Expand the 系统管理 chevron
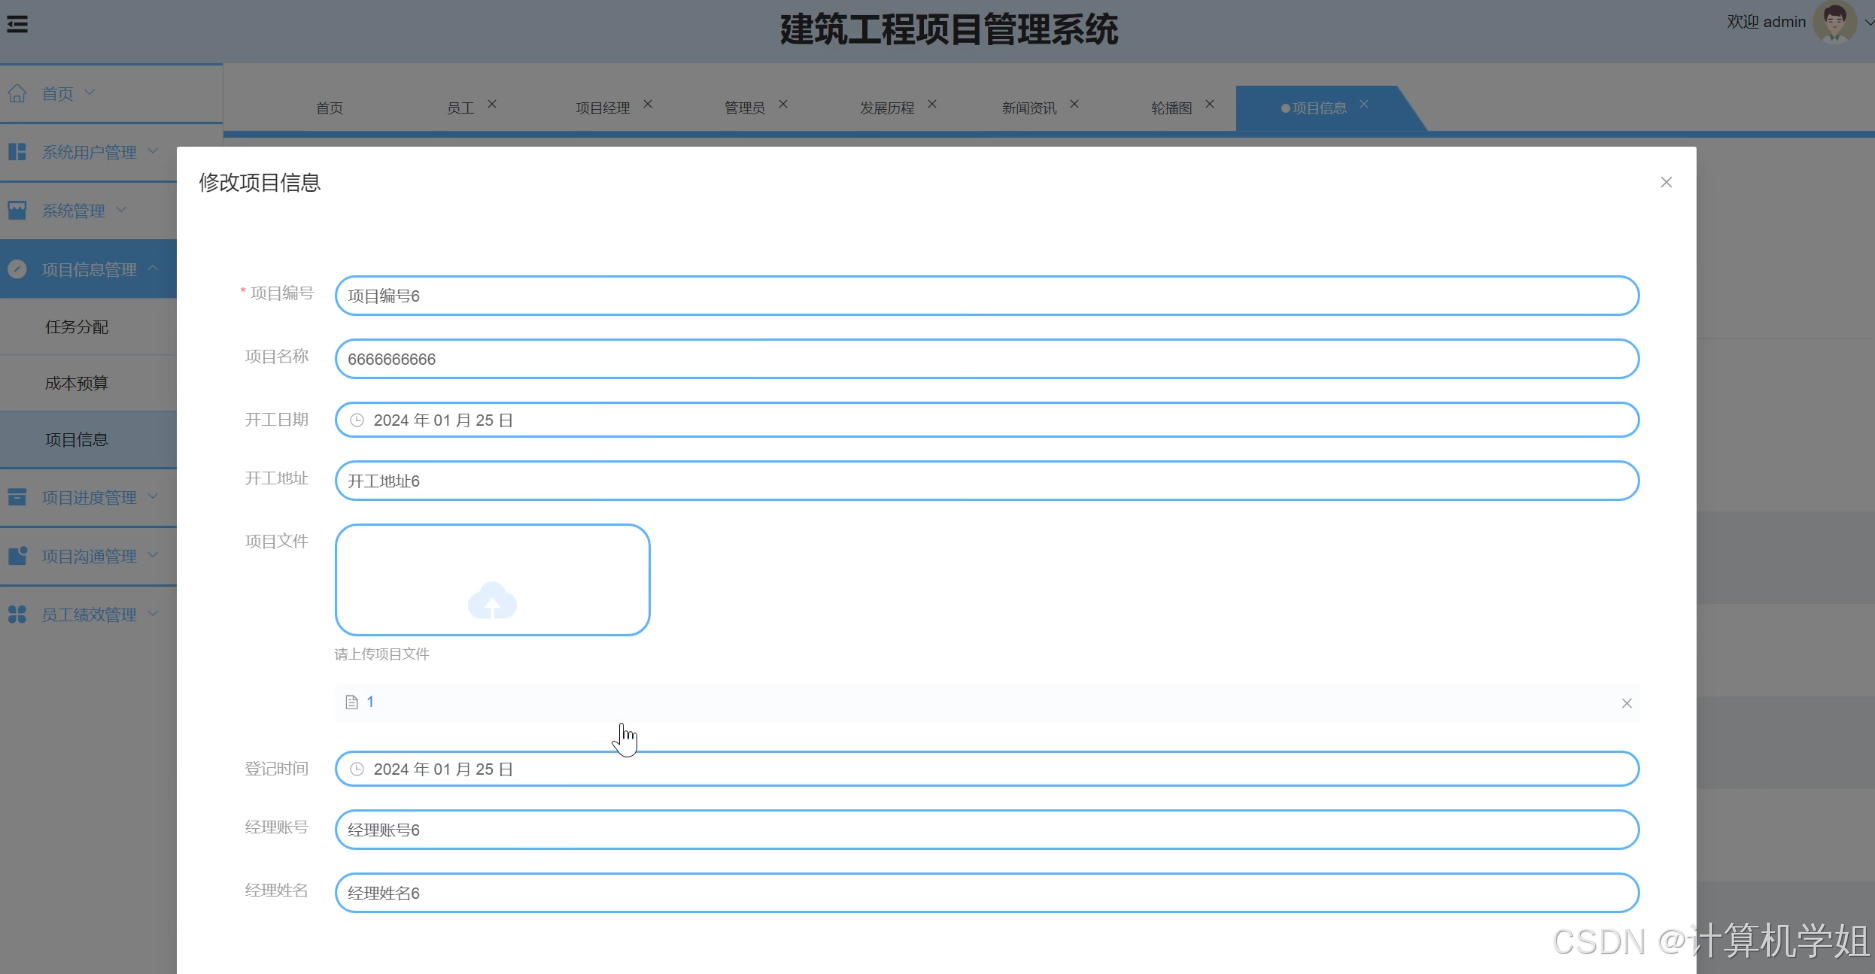Screen dimensions: 1875x974 tap(121, 209)
